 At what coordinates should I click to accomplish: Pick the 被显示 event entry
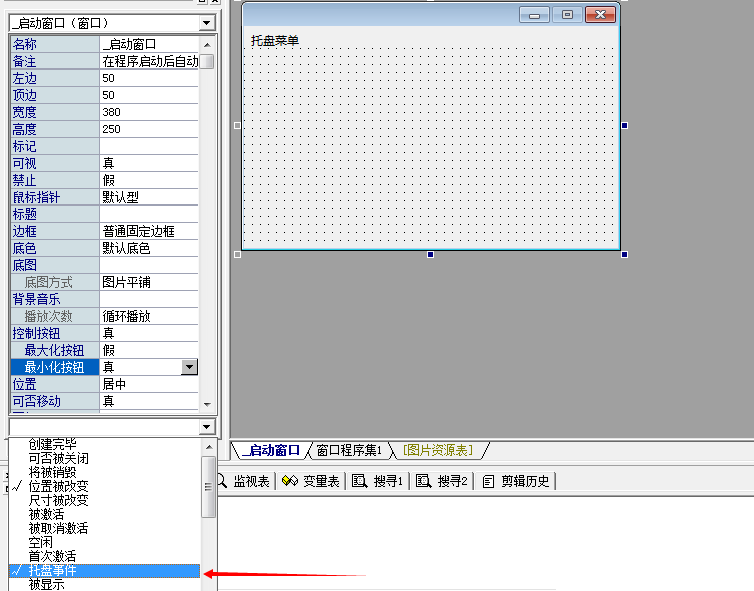click(x=104, y=584)
